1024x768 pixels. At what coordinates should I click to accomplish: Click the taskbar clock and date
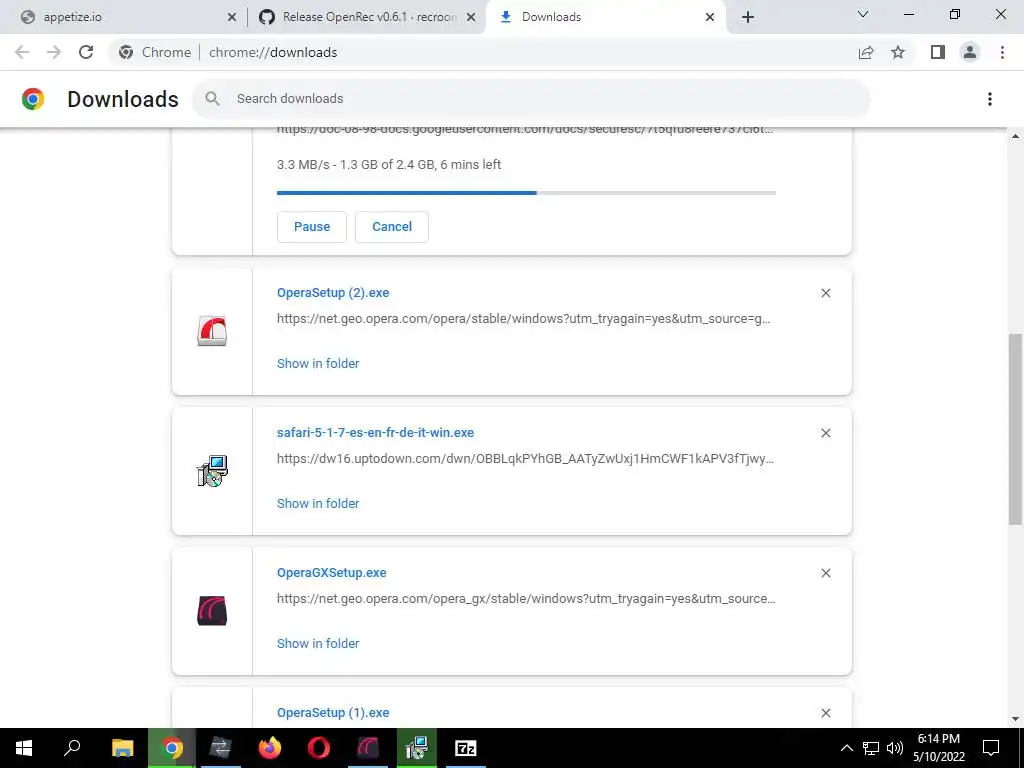[x=939, y=748]
